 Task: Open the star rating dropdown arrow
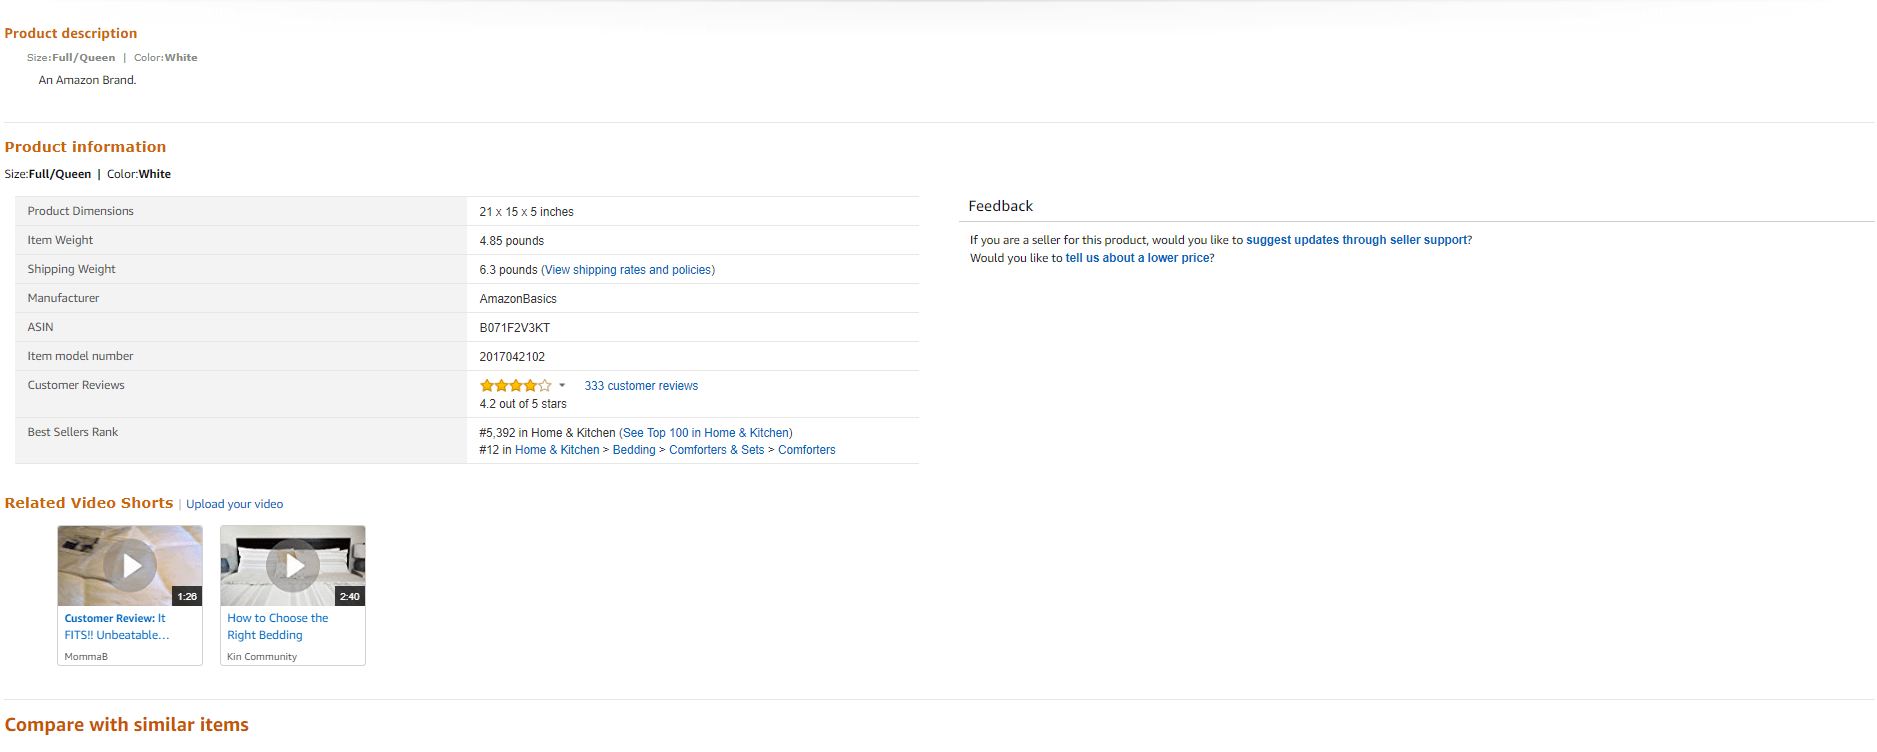(x=562, y=385)
